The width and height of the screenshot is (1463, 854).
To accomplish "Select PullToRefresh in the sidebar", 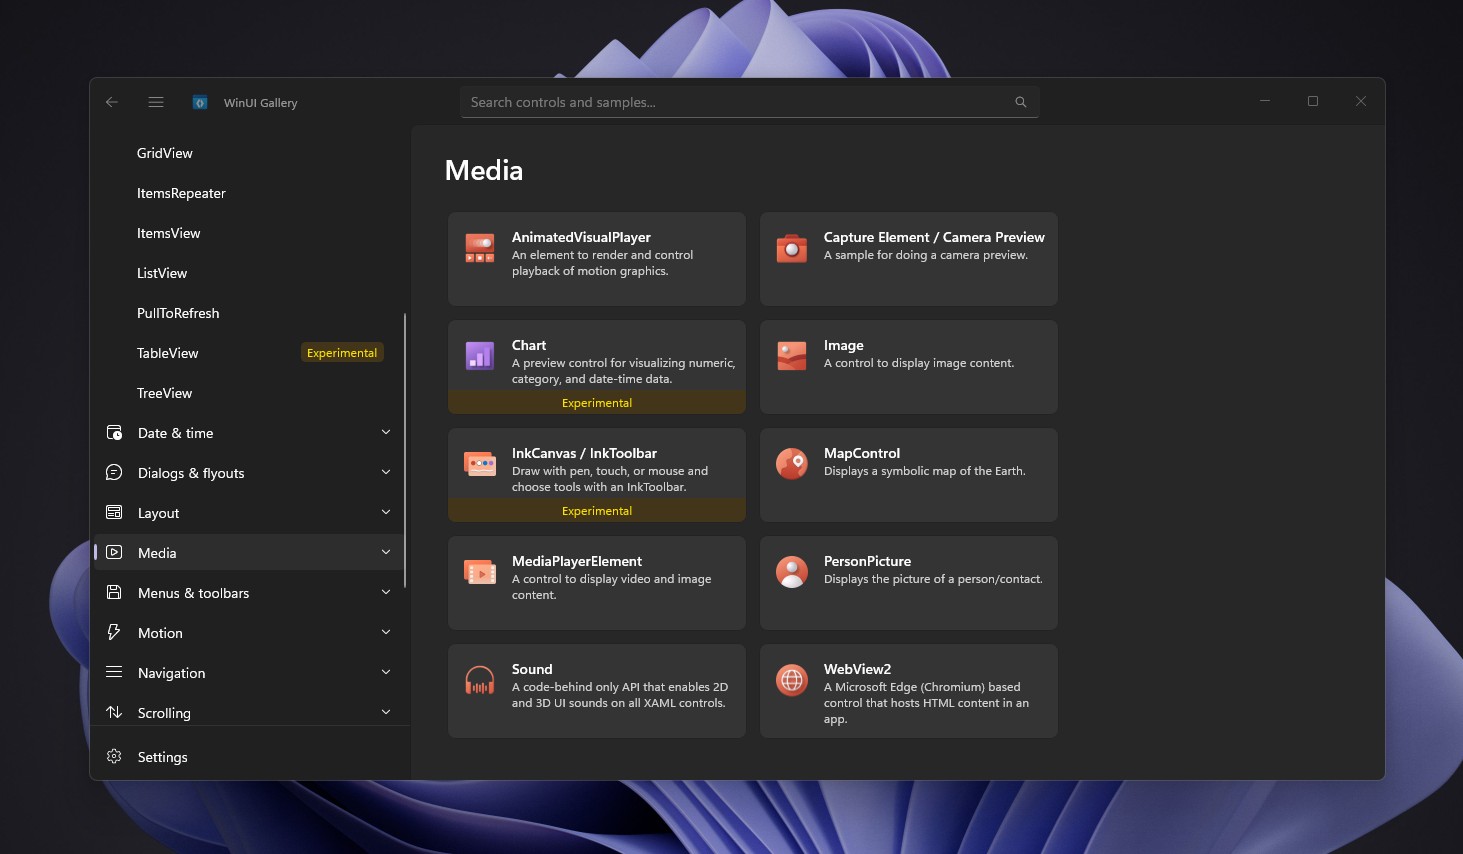I will pos(249,313).
